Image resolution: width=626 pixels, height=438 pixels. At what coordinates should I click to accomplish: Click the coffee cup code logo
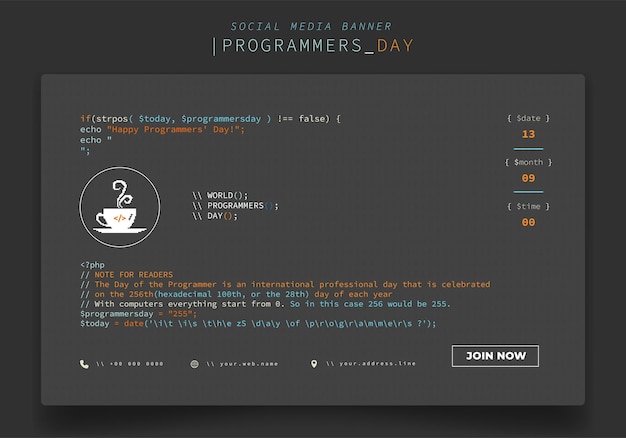pos(120,207)
